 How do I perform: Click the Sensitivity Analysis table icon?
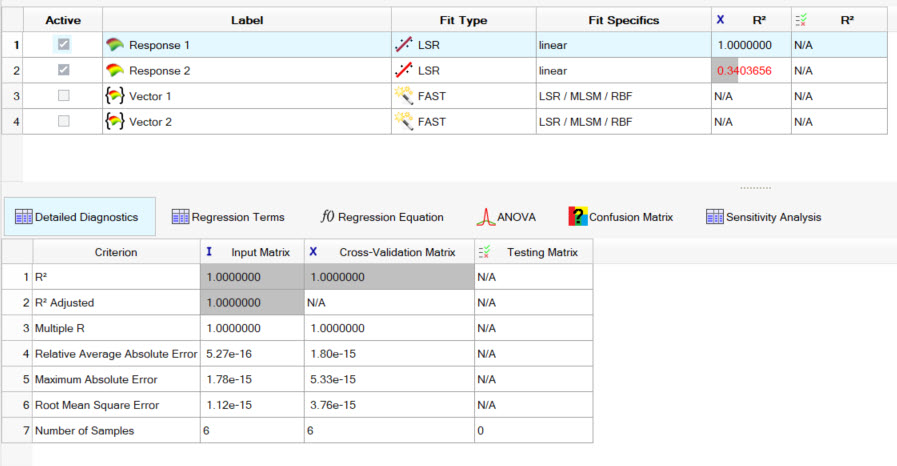(715, 217)
